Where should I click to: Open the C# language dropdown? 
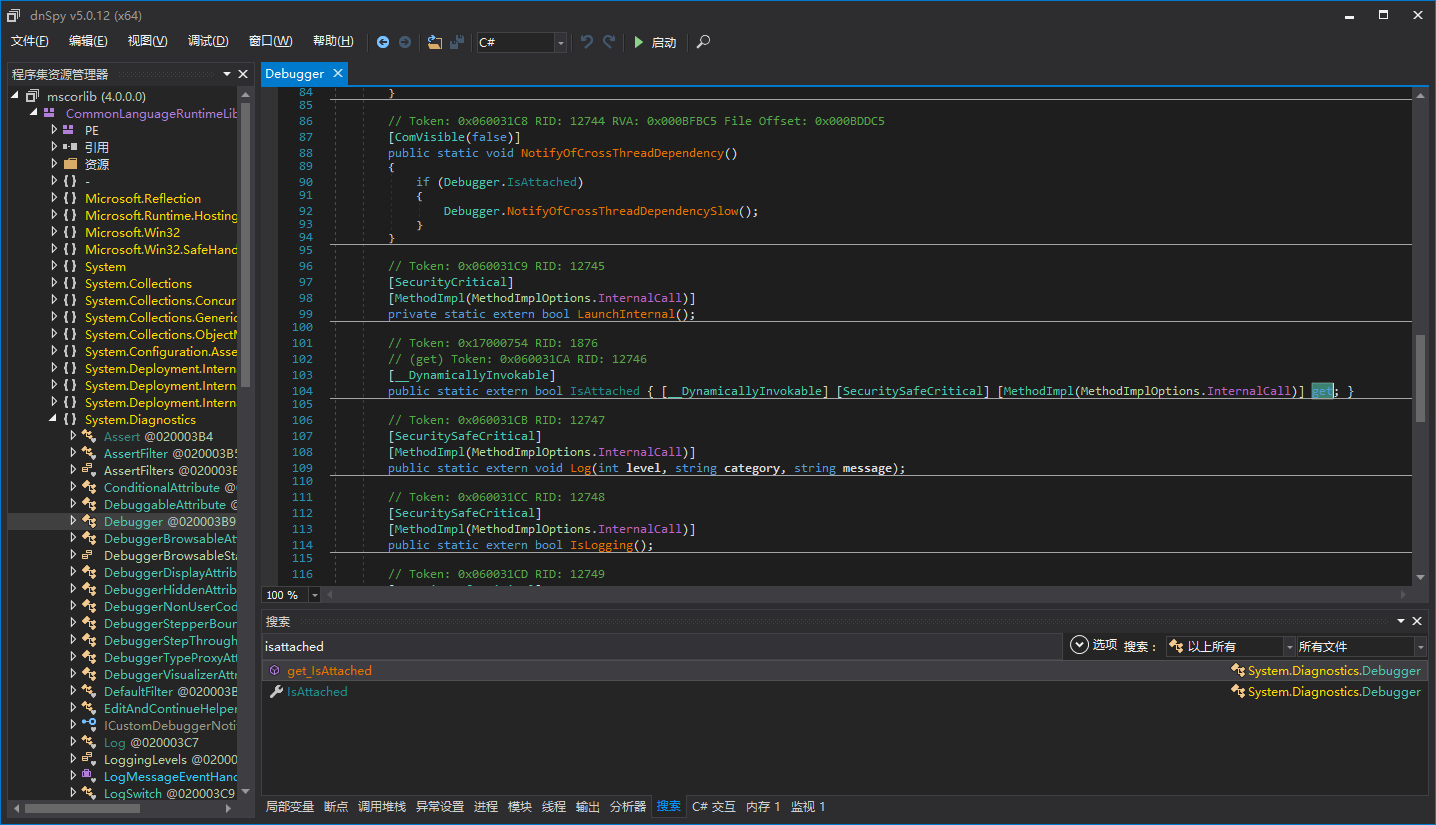pos(560,42)
